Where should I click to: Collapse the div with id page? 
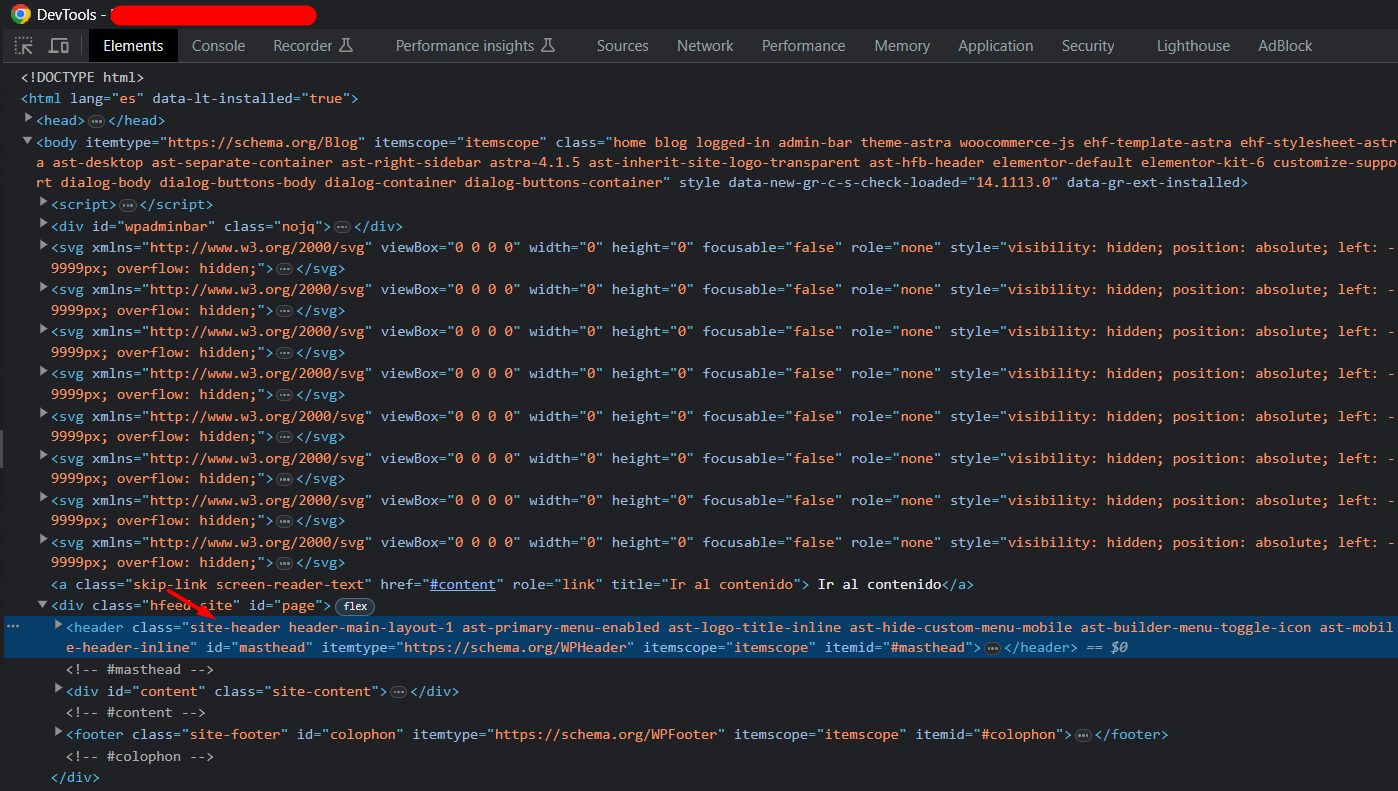[x=43, y=605]
